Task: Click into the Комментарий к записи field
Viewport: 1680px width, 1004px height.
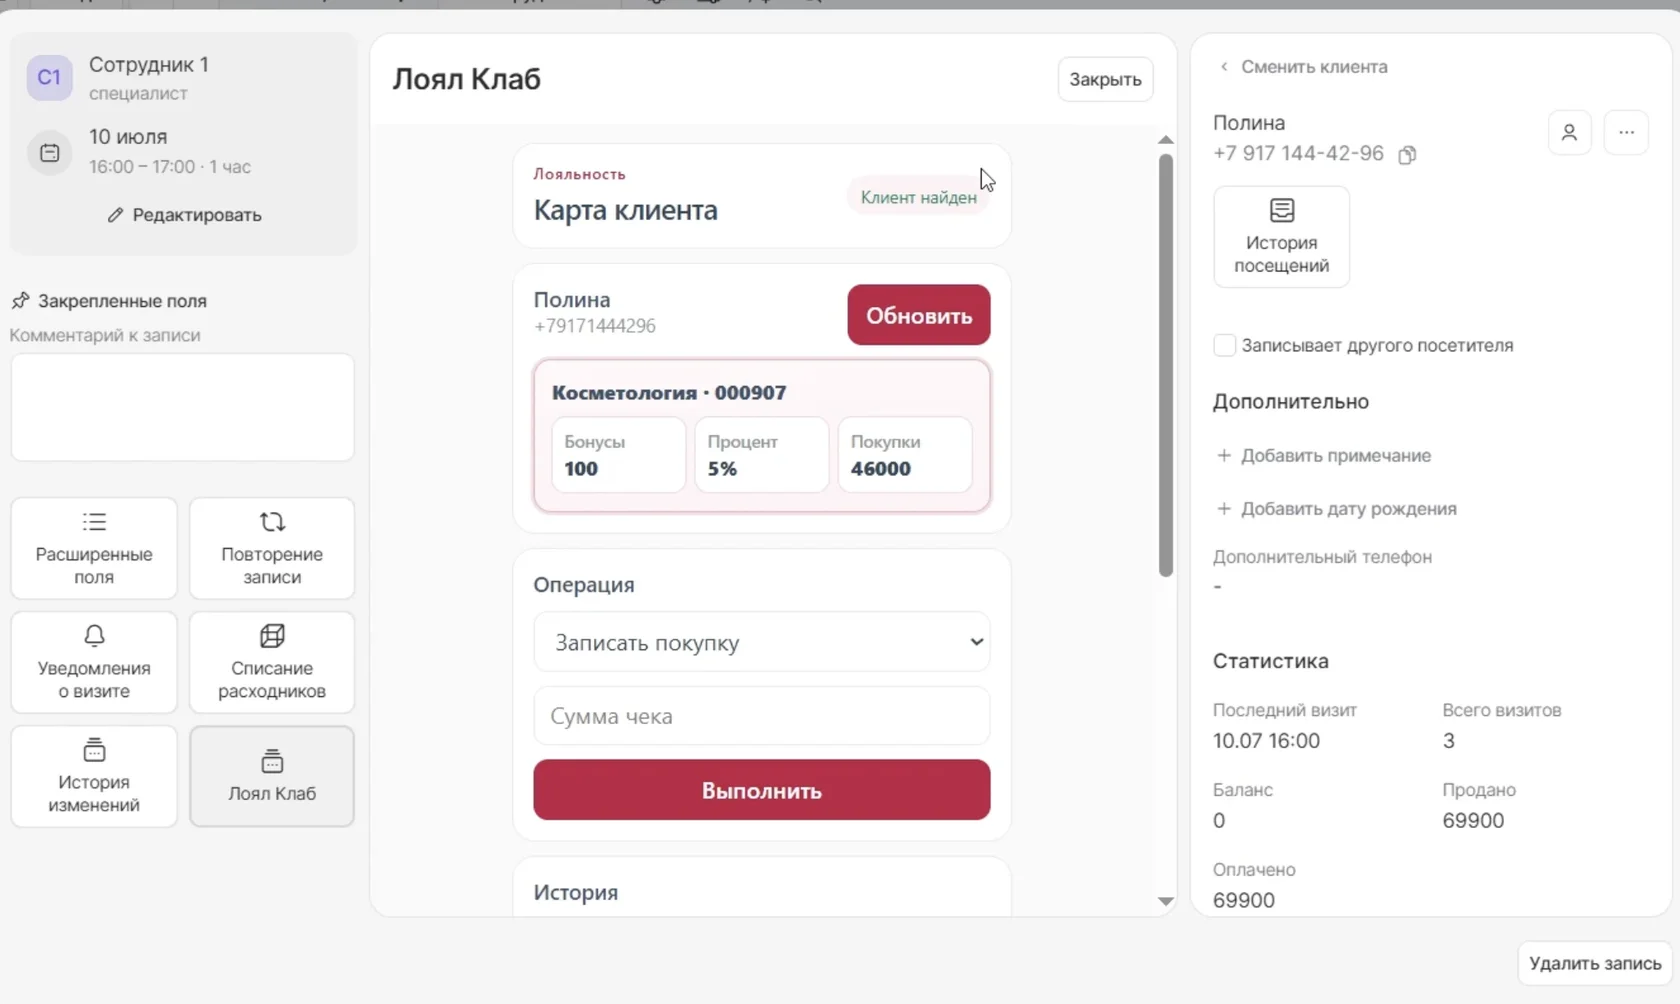Action: 182,407
